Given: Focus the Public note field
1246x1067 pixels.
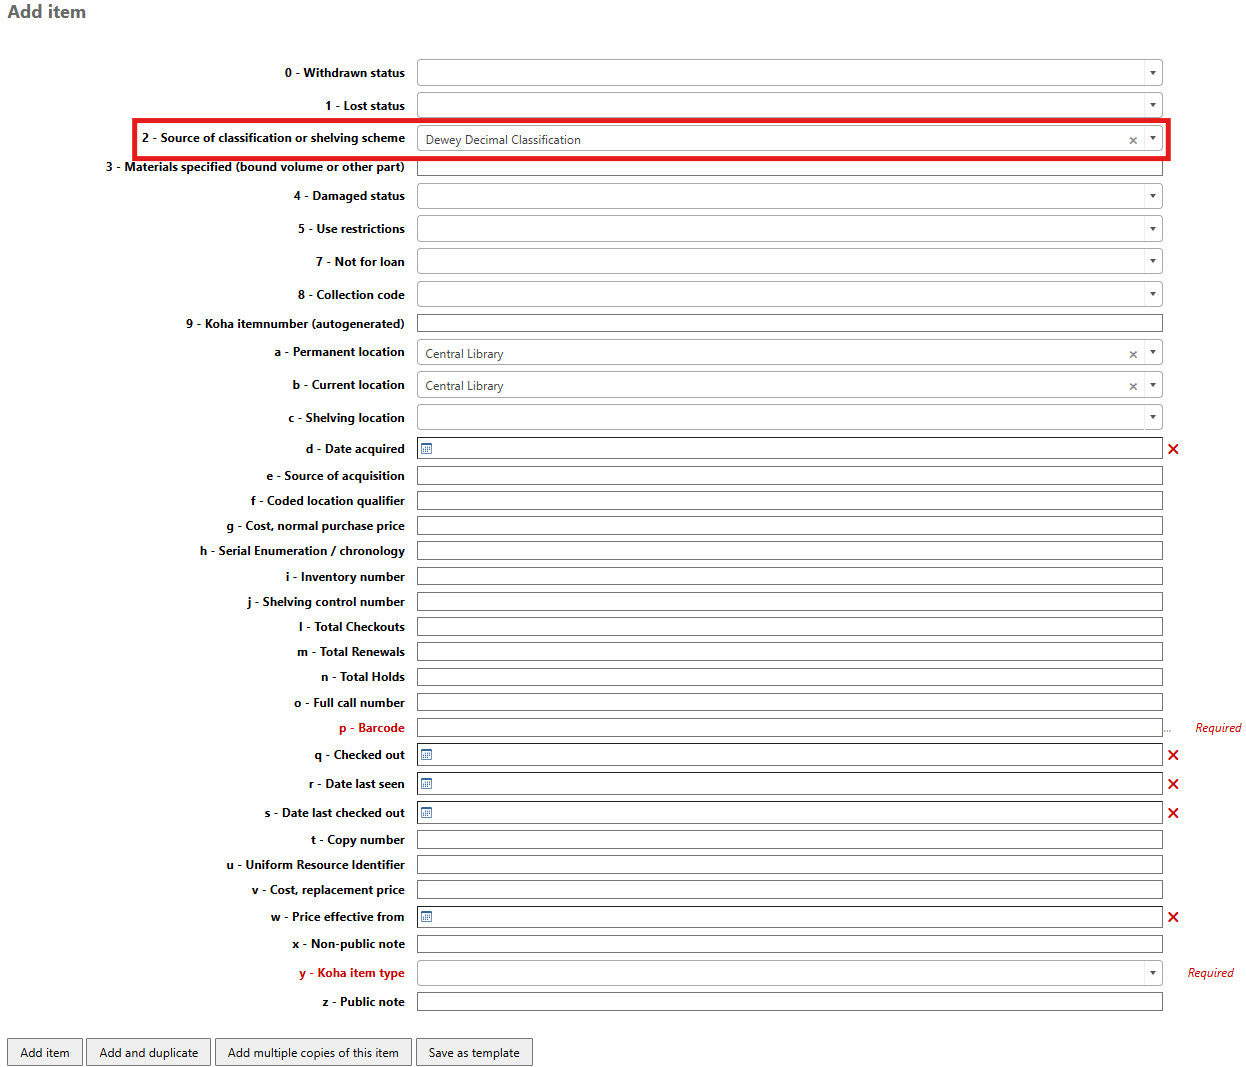Looking at the screenshot, I should 790,1002.
